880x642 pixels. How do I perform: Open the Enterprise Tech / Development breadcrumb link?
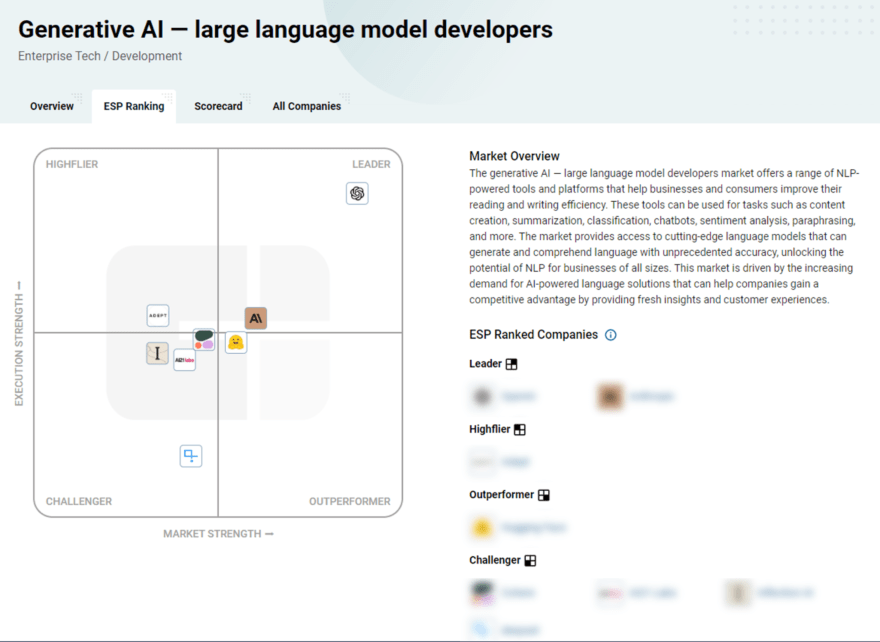(x=98, y=56)
